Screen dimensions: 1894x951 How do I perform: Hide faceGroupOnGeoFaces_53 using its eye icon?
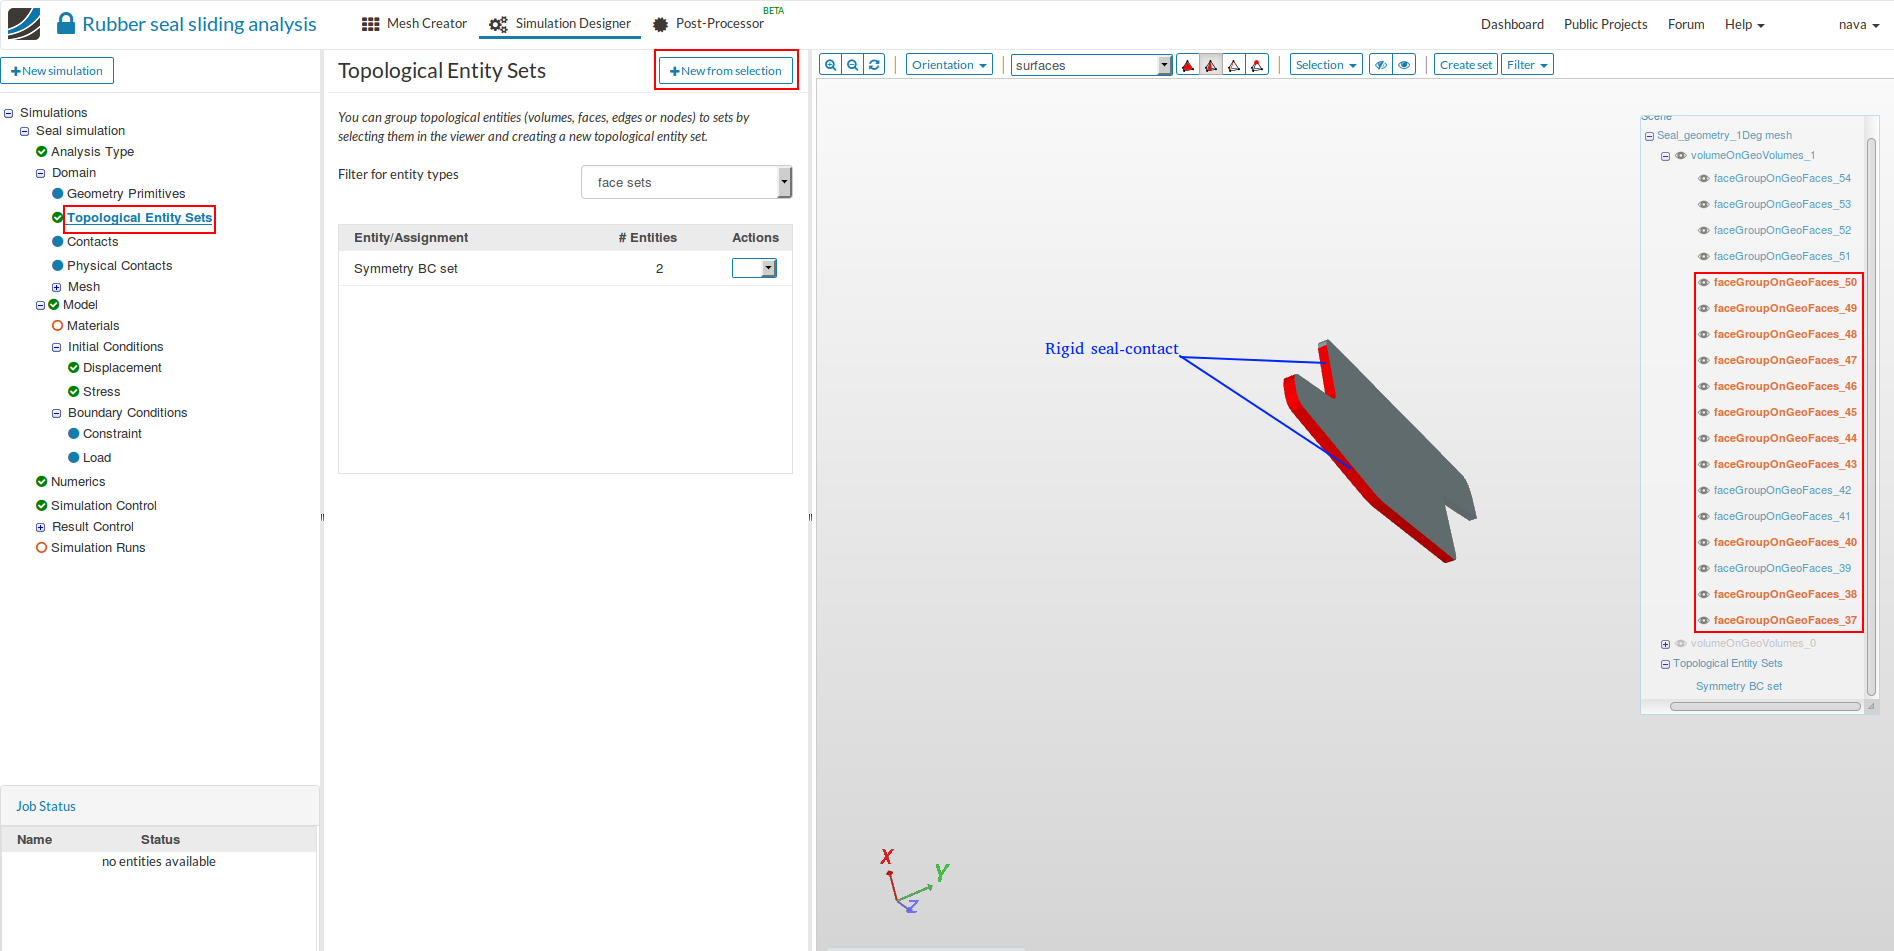click(1704, 205)
